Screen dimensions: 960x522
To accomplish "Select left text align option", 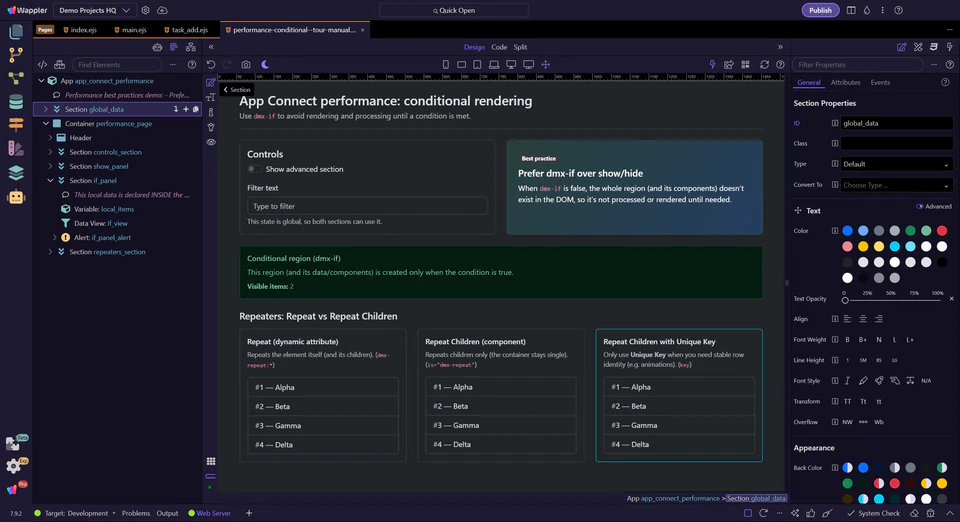I will coord(847,319).
